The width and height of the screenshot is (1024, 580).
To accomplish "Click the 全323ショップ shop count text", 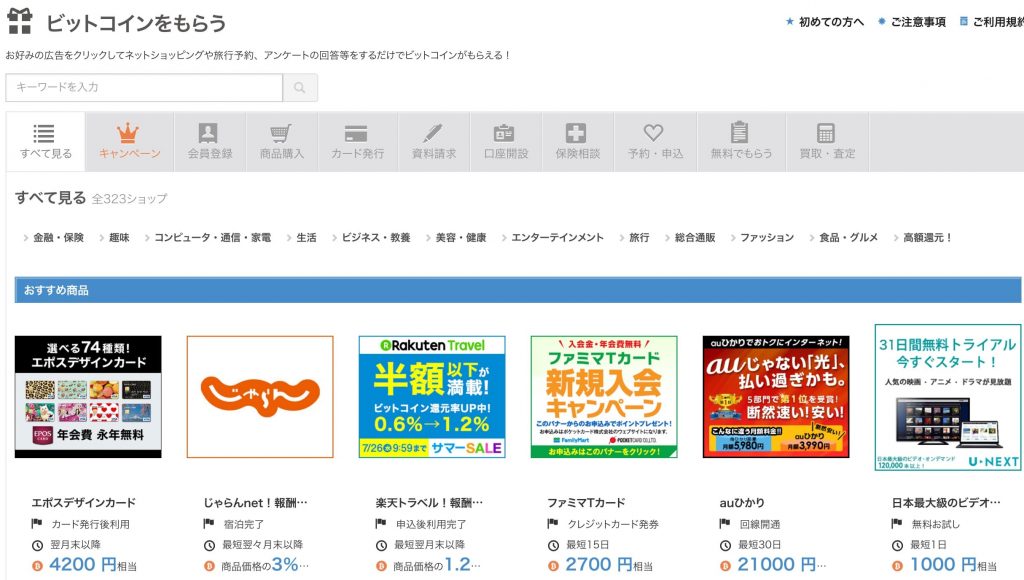I will (129, 199).
